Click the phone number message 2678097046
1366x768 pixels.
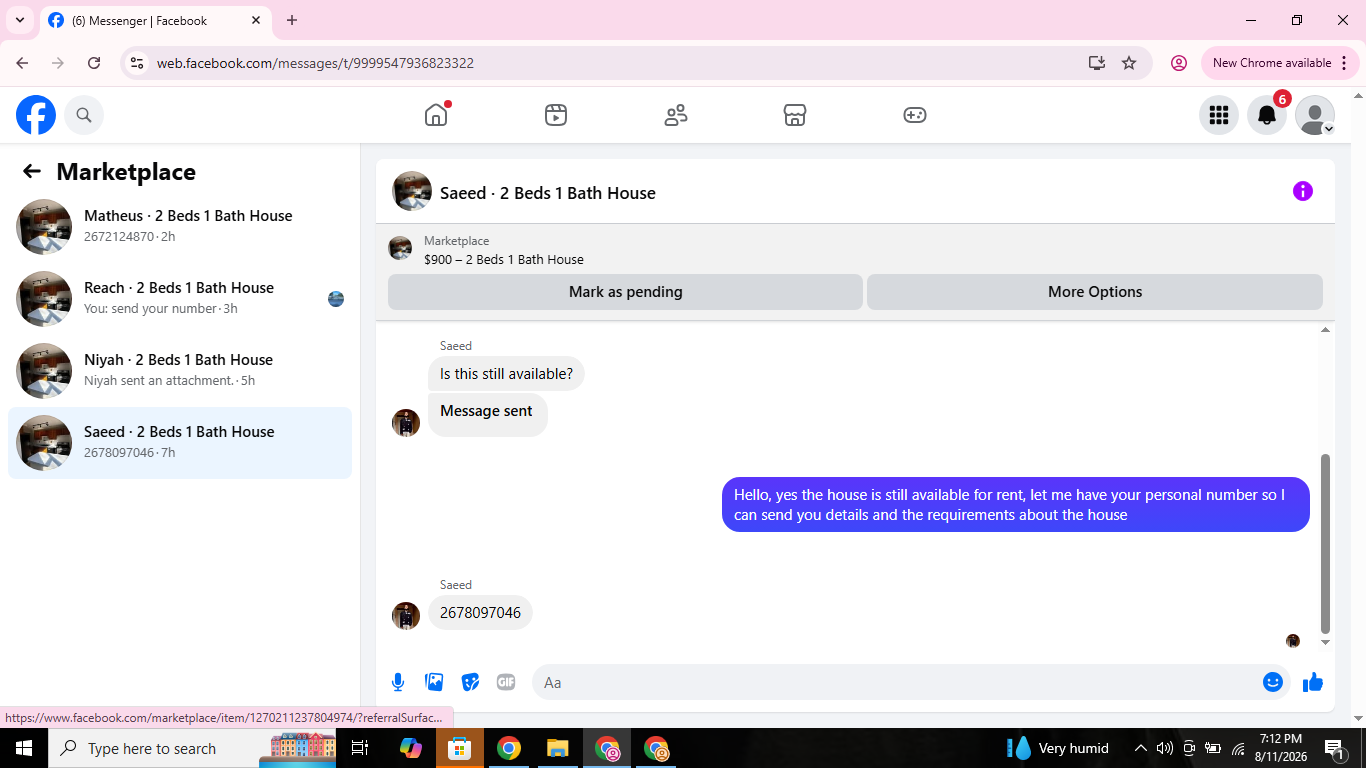click(x=480, y=613)
